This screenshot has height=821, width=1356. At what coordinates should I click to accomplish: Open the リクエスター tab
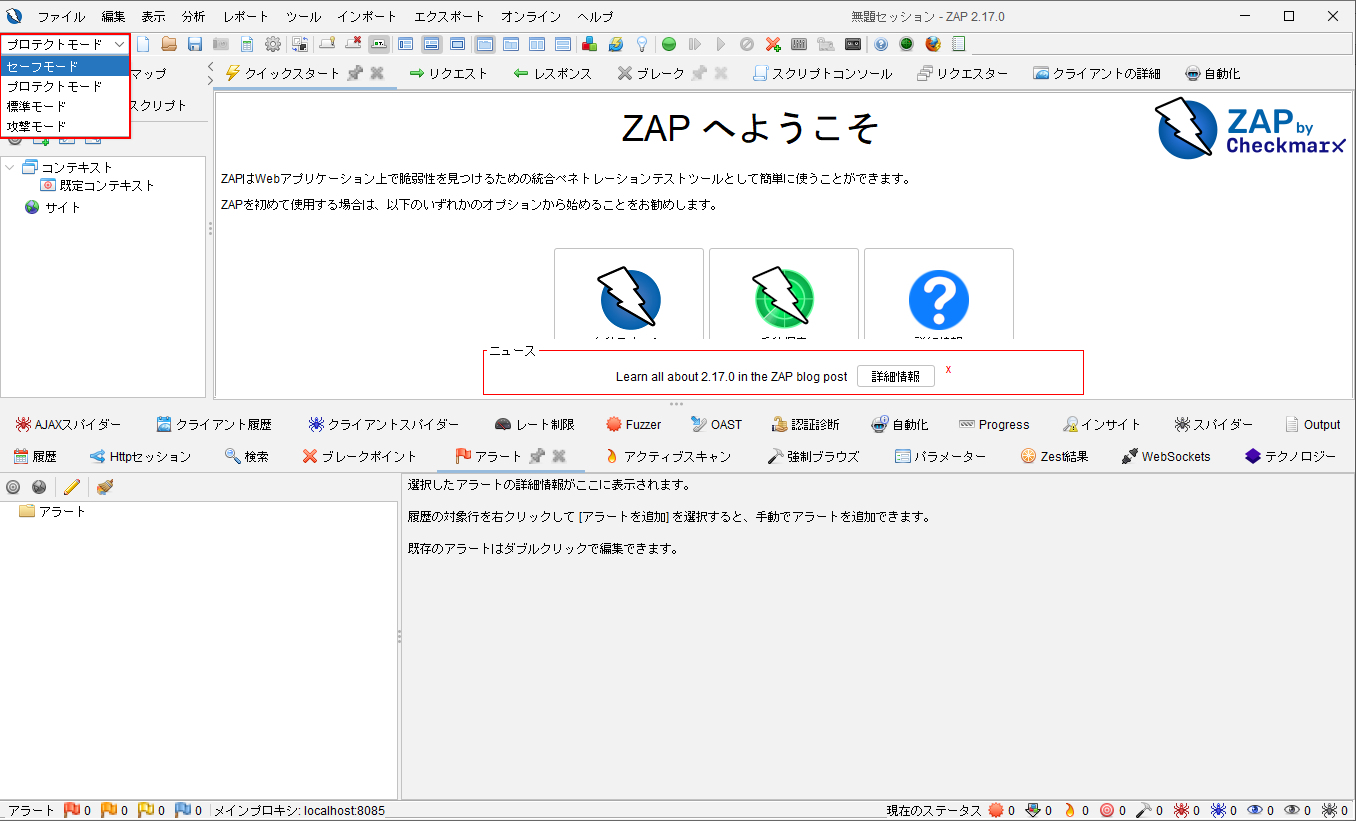tap(962, 73)
